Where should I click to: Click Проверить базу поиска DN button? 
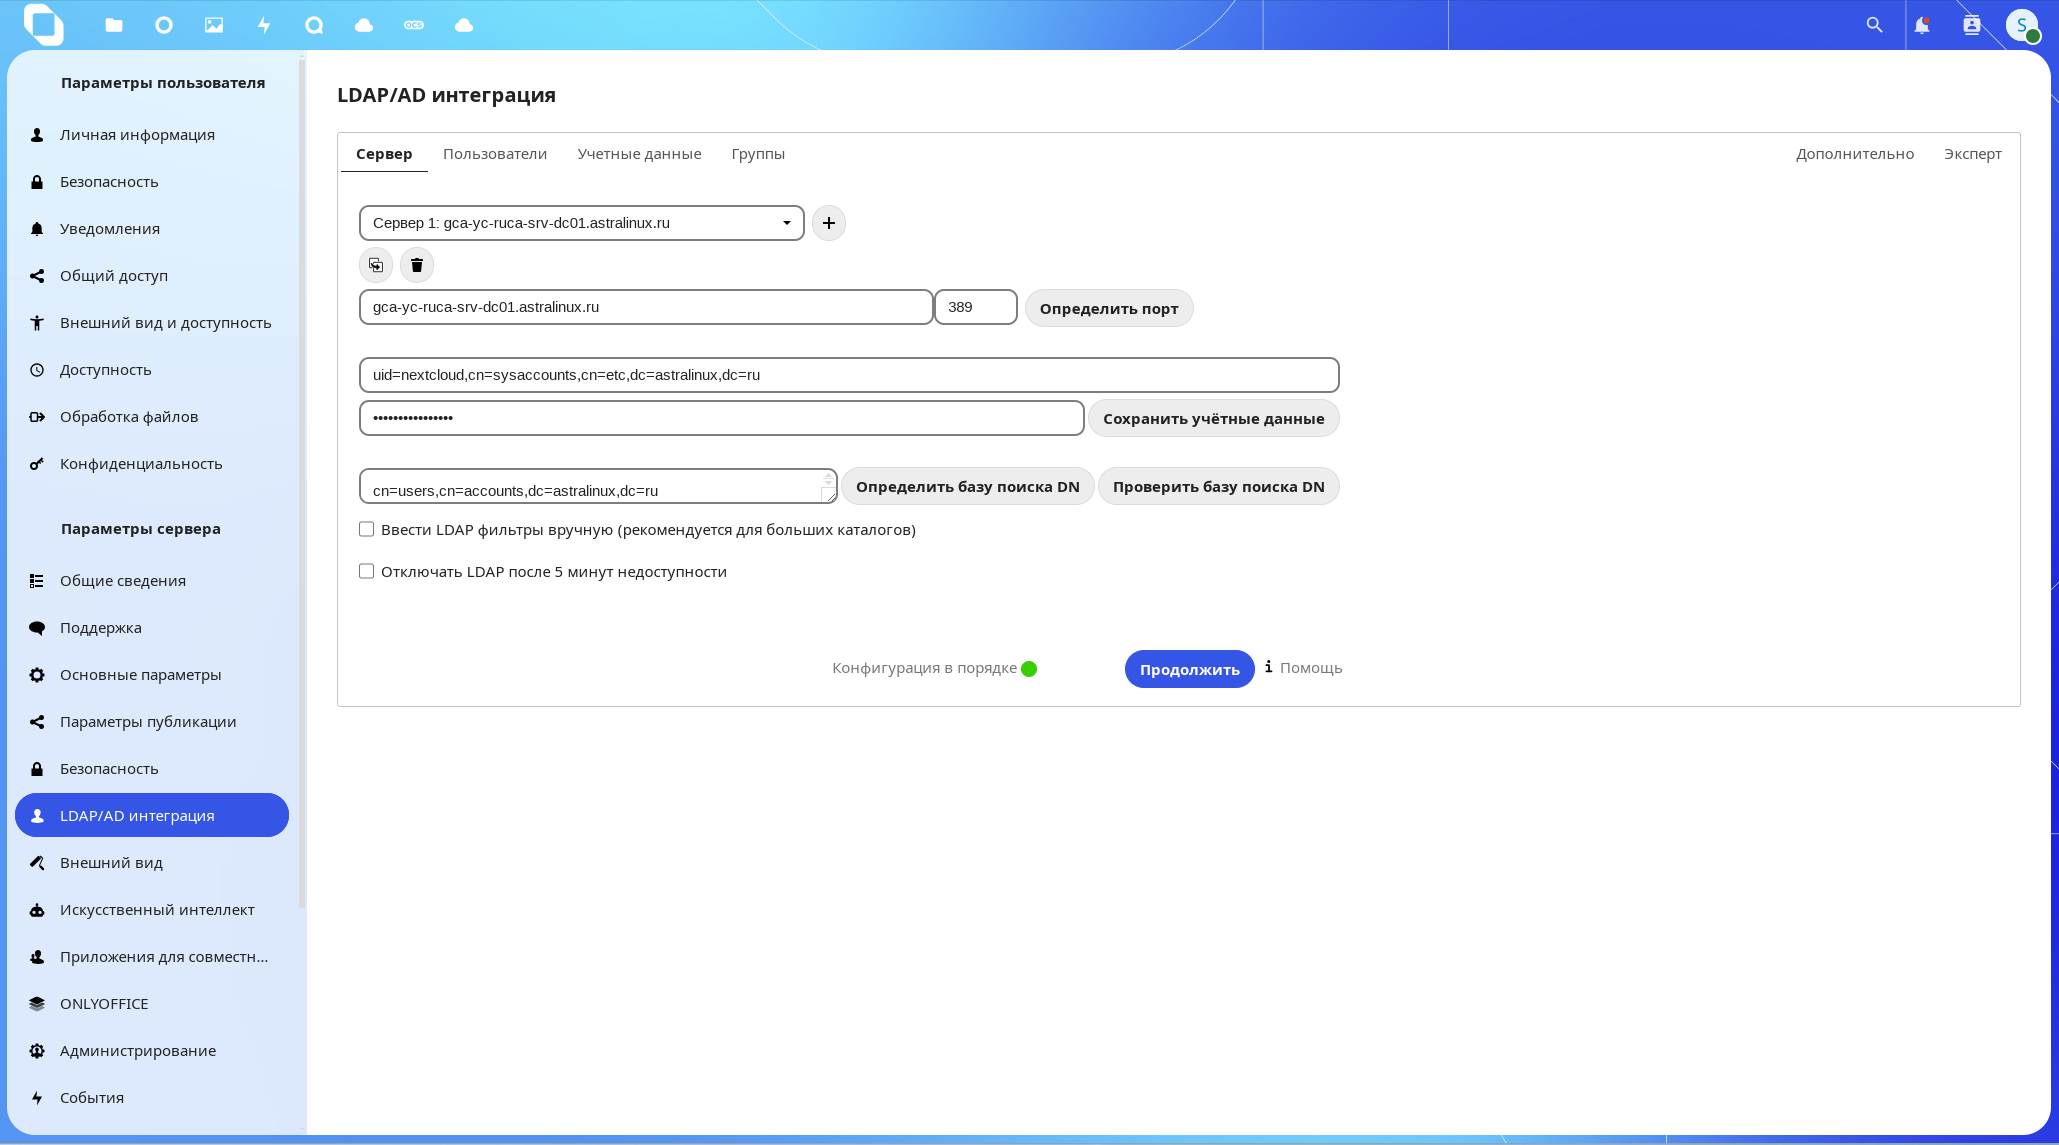click(1219, 486)
